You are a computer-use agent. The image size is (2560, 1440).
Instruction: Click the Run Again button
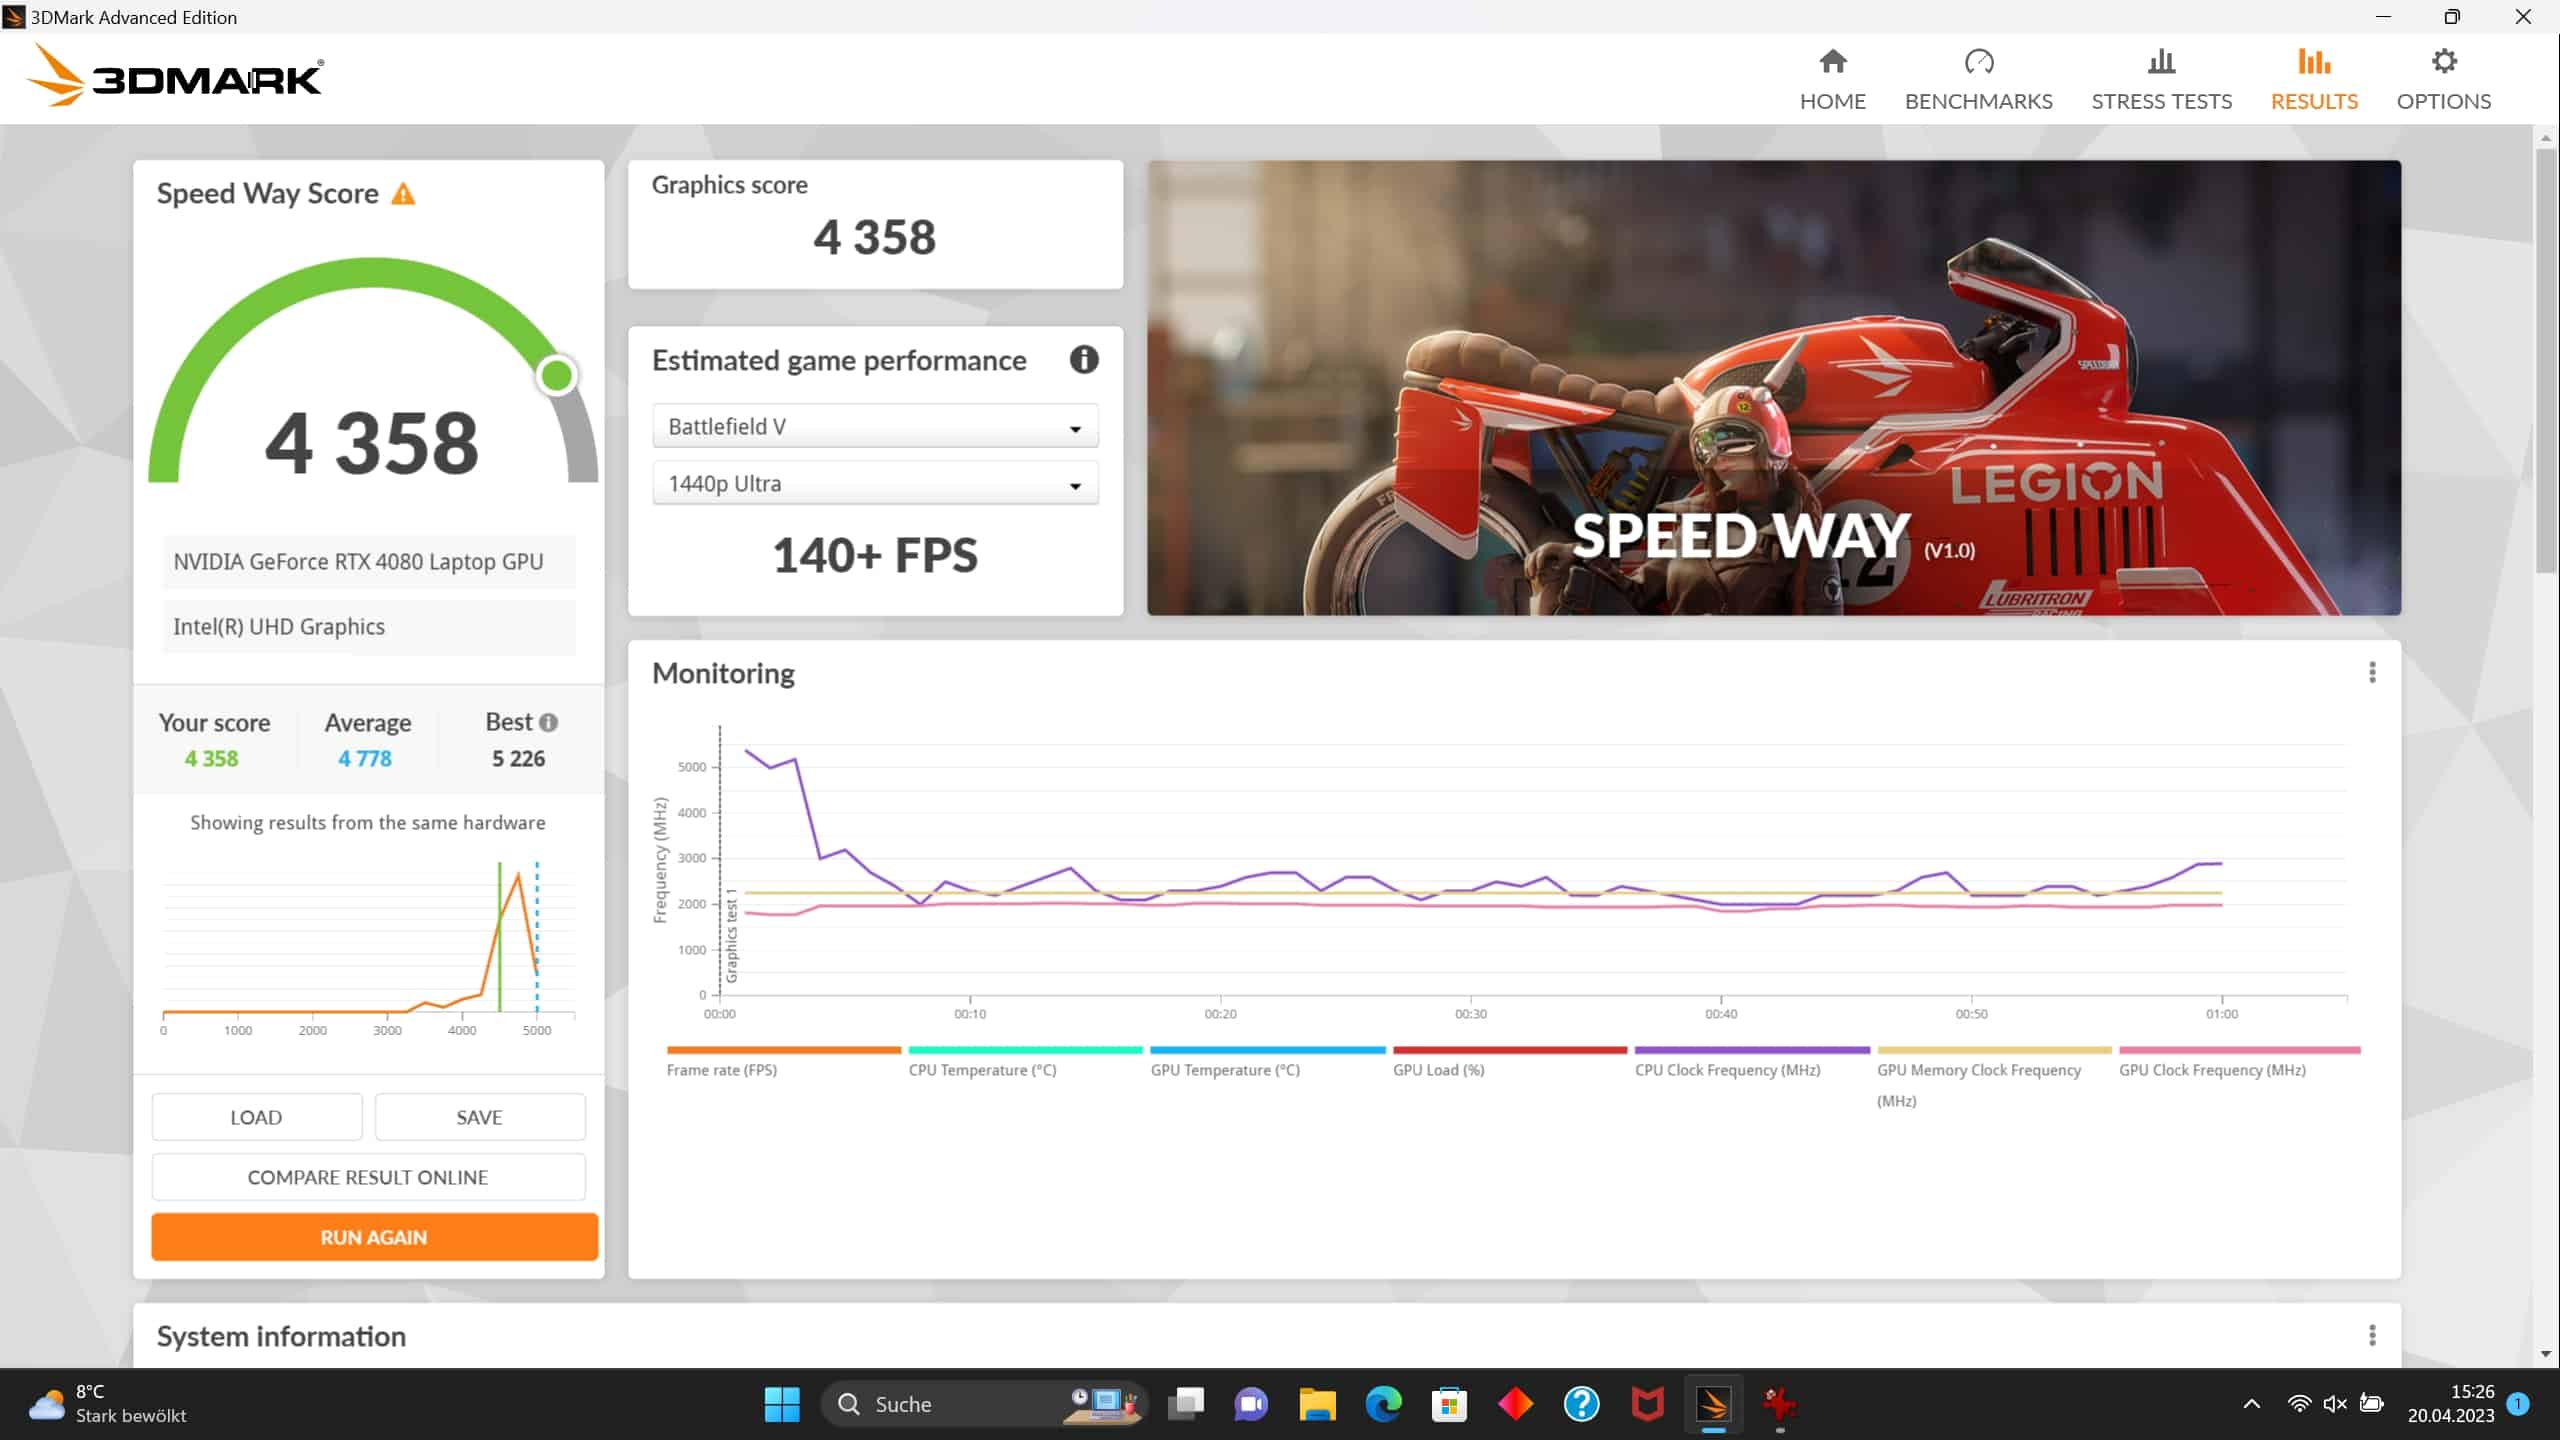[374, 1237]
